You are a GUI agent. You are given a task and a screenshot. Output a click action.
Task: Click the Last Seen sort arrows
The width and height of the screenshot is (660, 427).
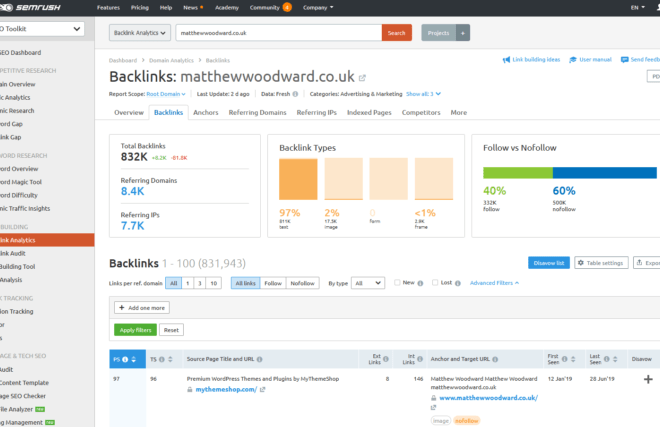[x=615, y=359]
